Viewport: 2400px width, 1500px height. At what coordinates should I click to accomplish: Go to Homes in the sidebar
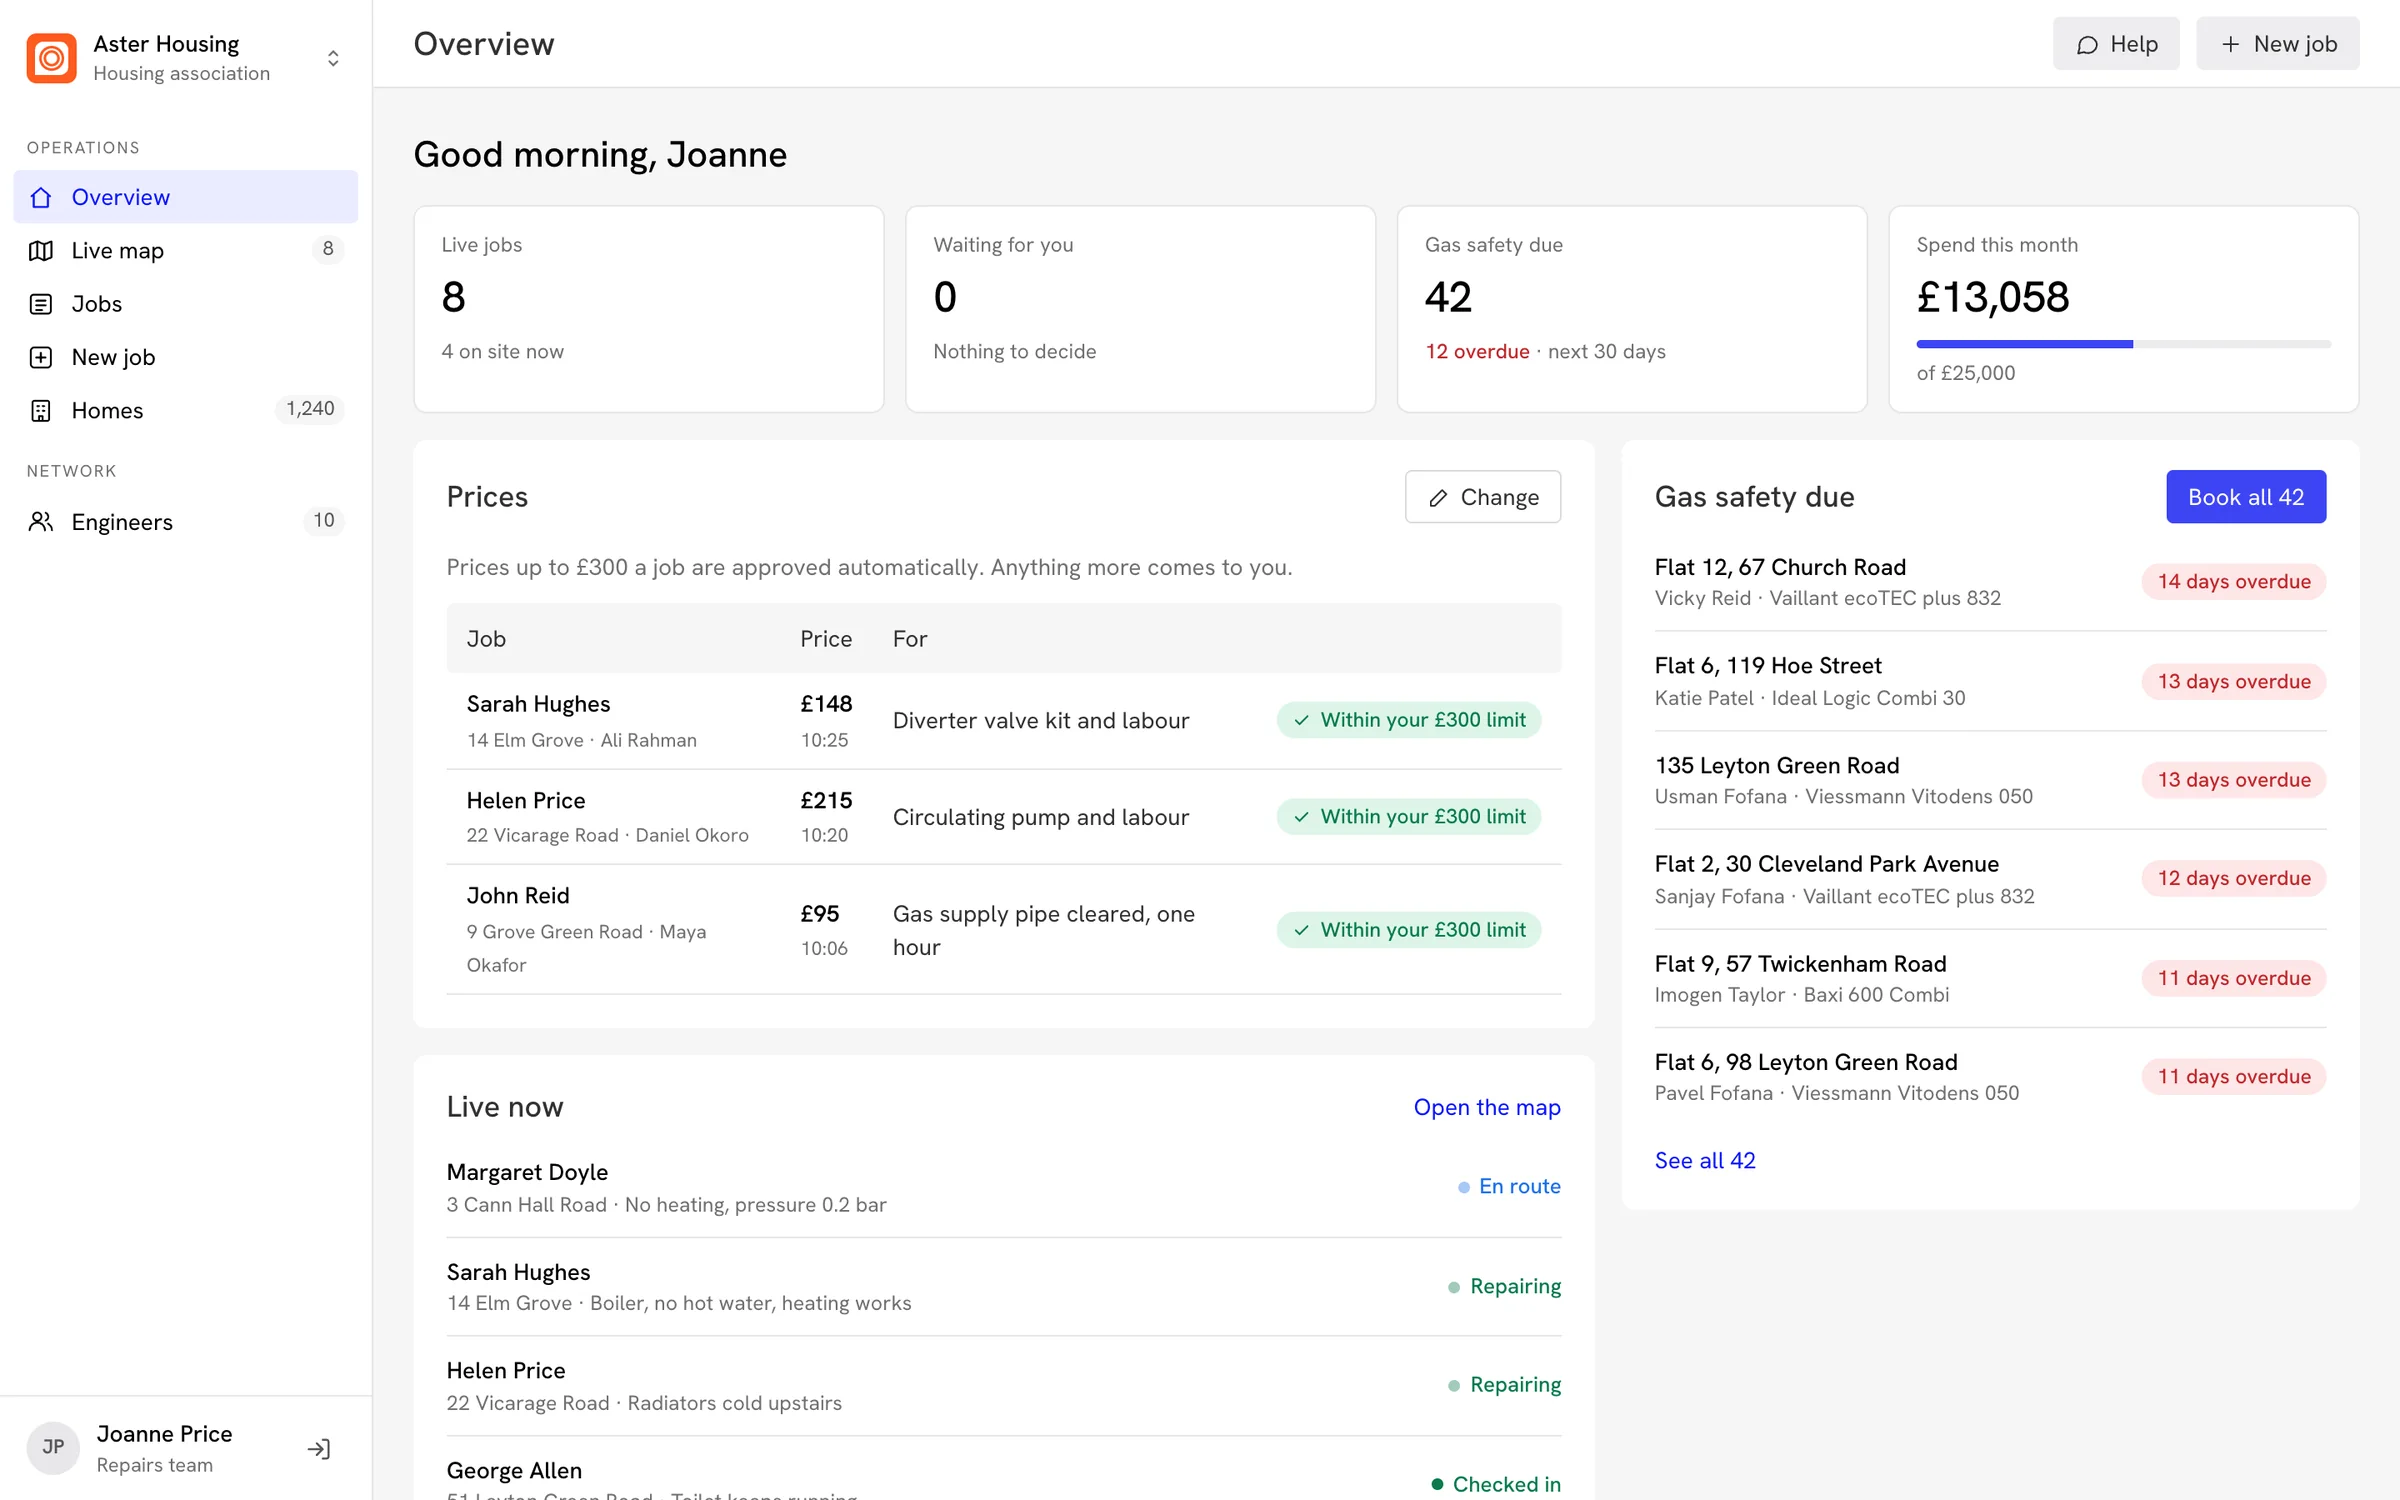(x=185, y=410)
